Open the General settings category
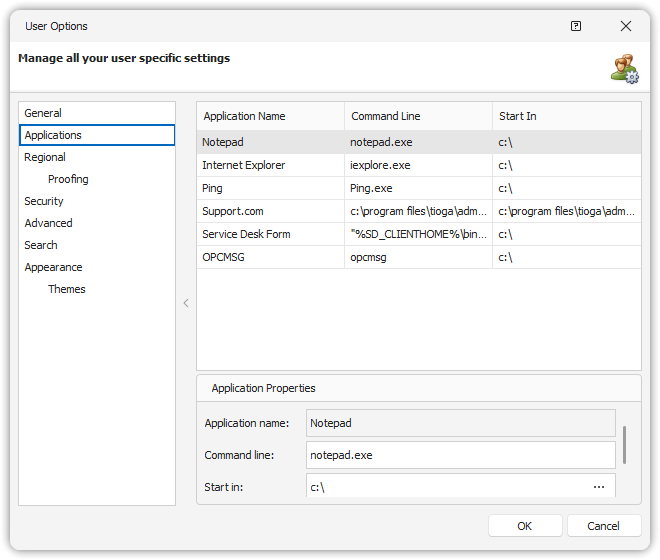Viewport: 660px width, 560px height. point(43,113)
